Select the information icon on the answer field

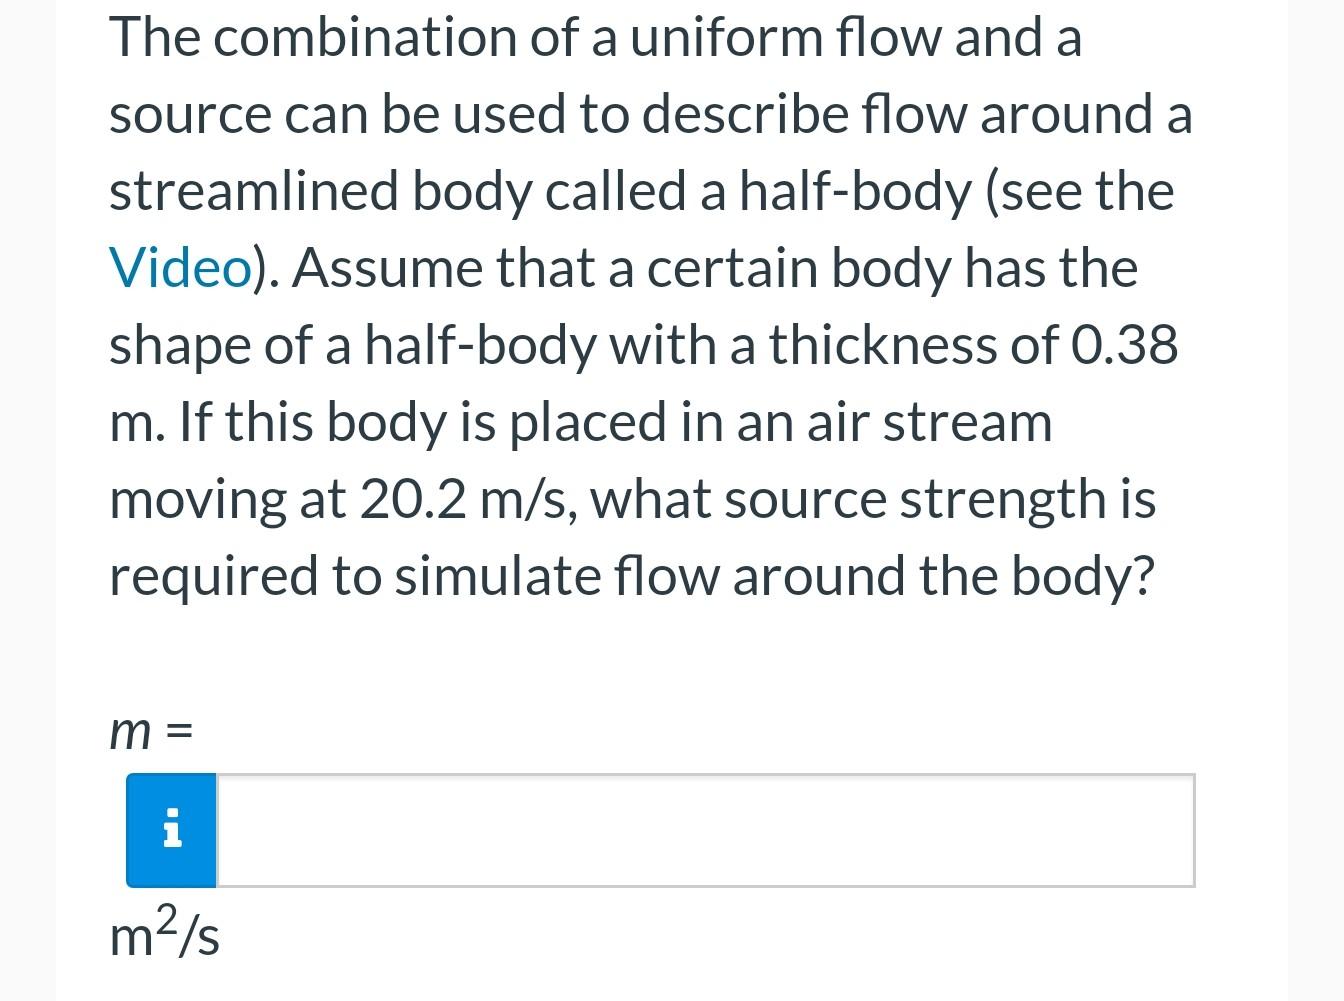(170, 830)
